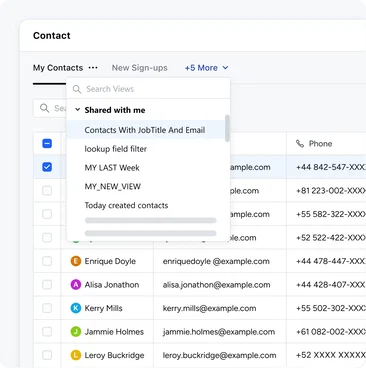
Task: Choose Contacts With JobTitle And Email view
Action: pyautogui.click(x=145, y=130)
